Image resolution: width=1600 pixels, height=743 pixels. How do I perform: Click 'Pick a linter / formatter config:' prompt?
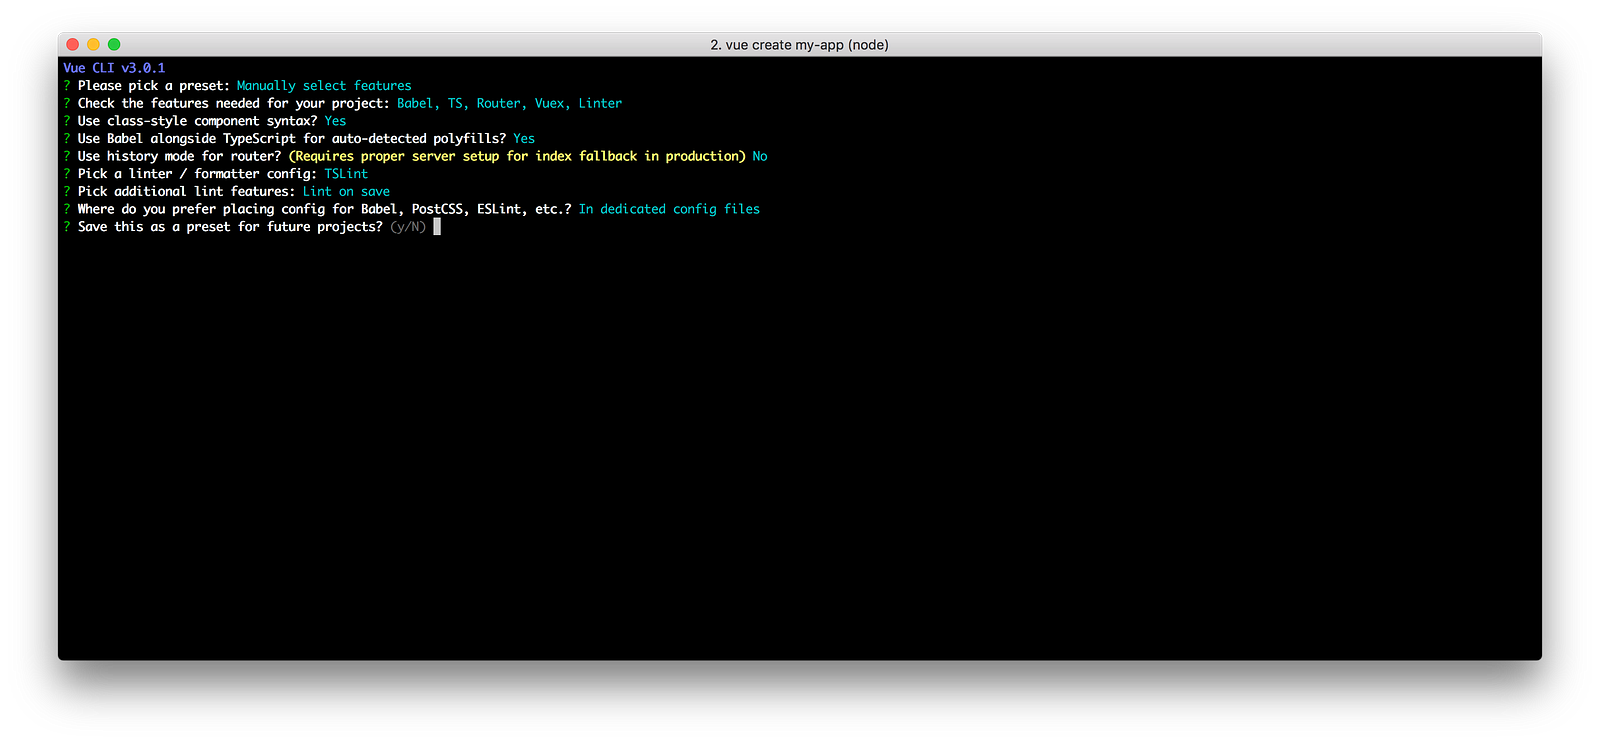197,174
